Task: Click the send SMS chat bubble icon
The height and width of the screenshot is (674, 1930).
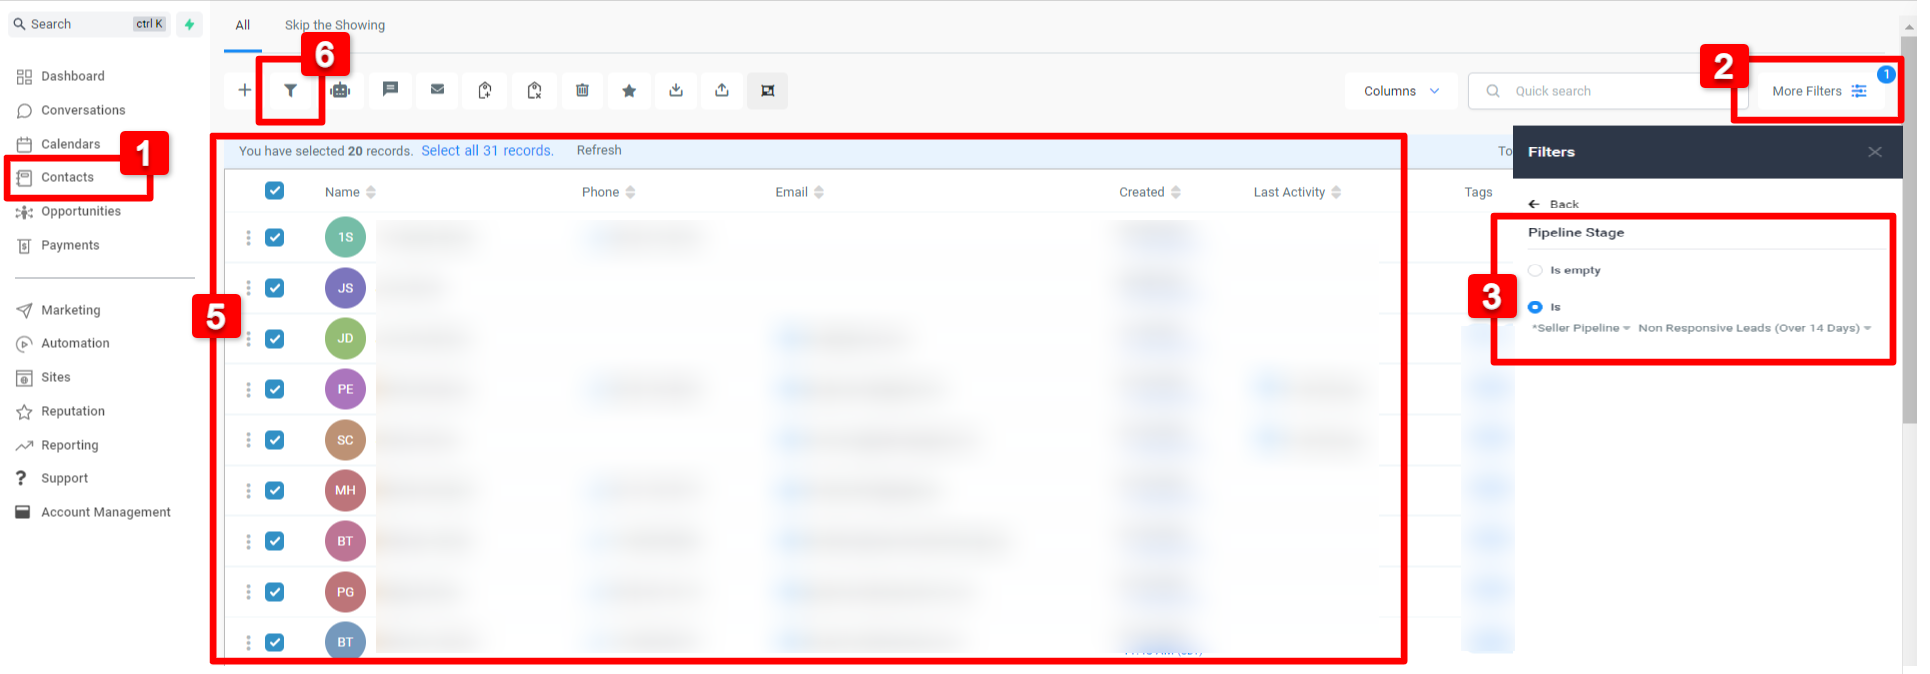Action: point(390,90)
